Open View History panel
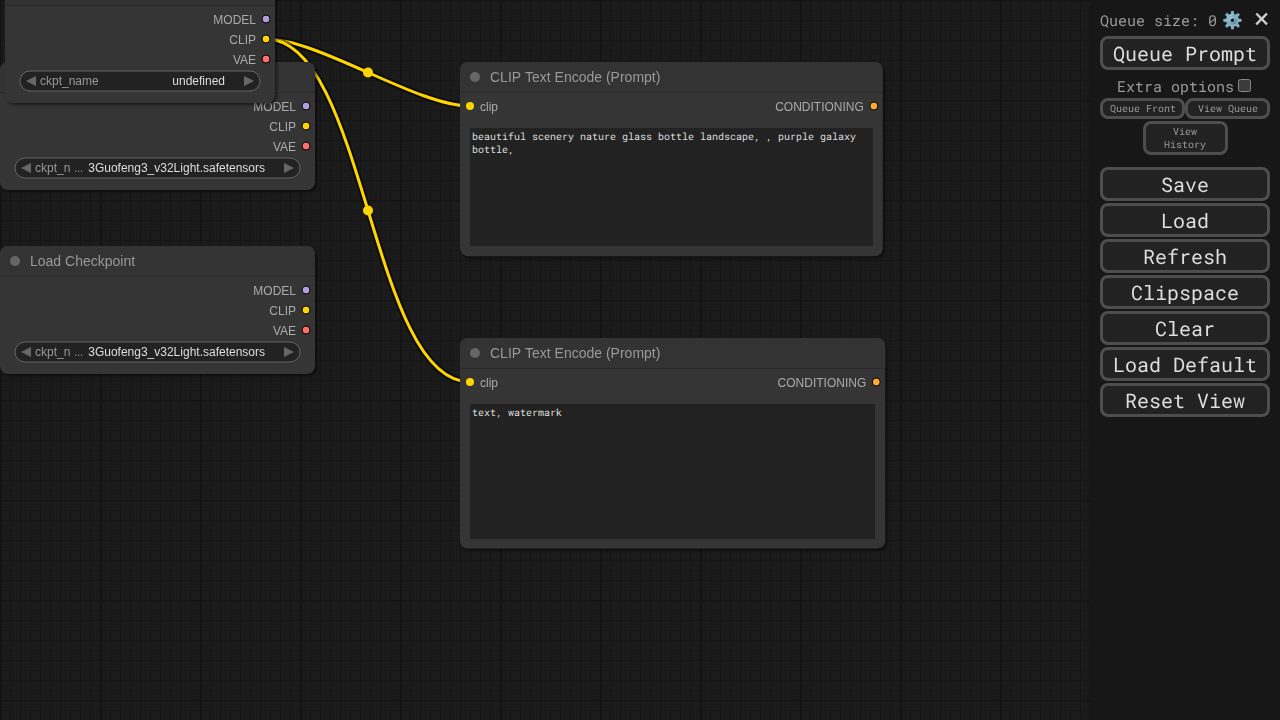Viewport: 1280px width, 720px height. point(1184,138)
